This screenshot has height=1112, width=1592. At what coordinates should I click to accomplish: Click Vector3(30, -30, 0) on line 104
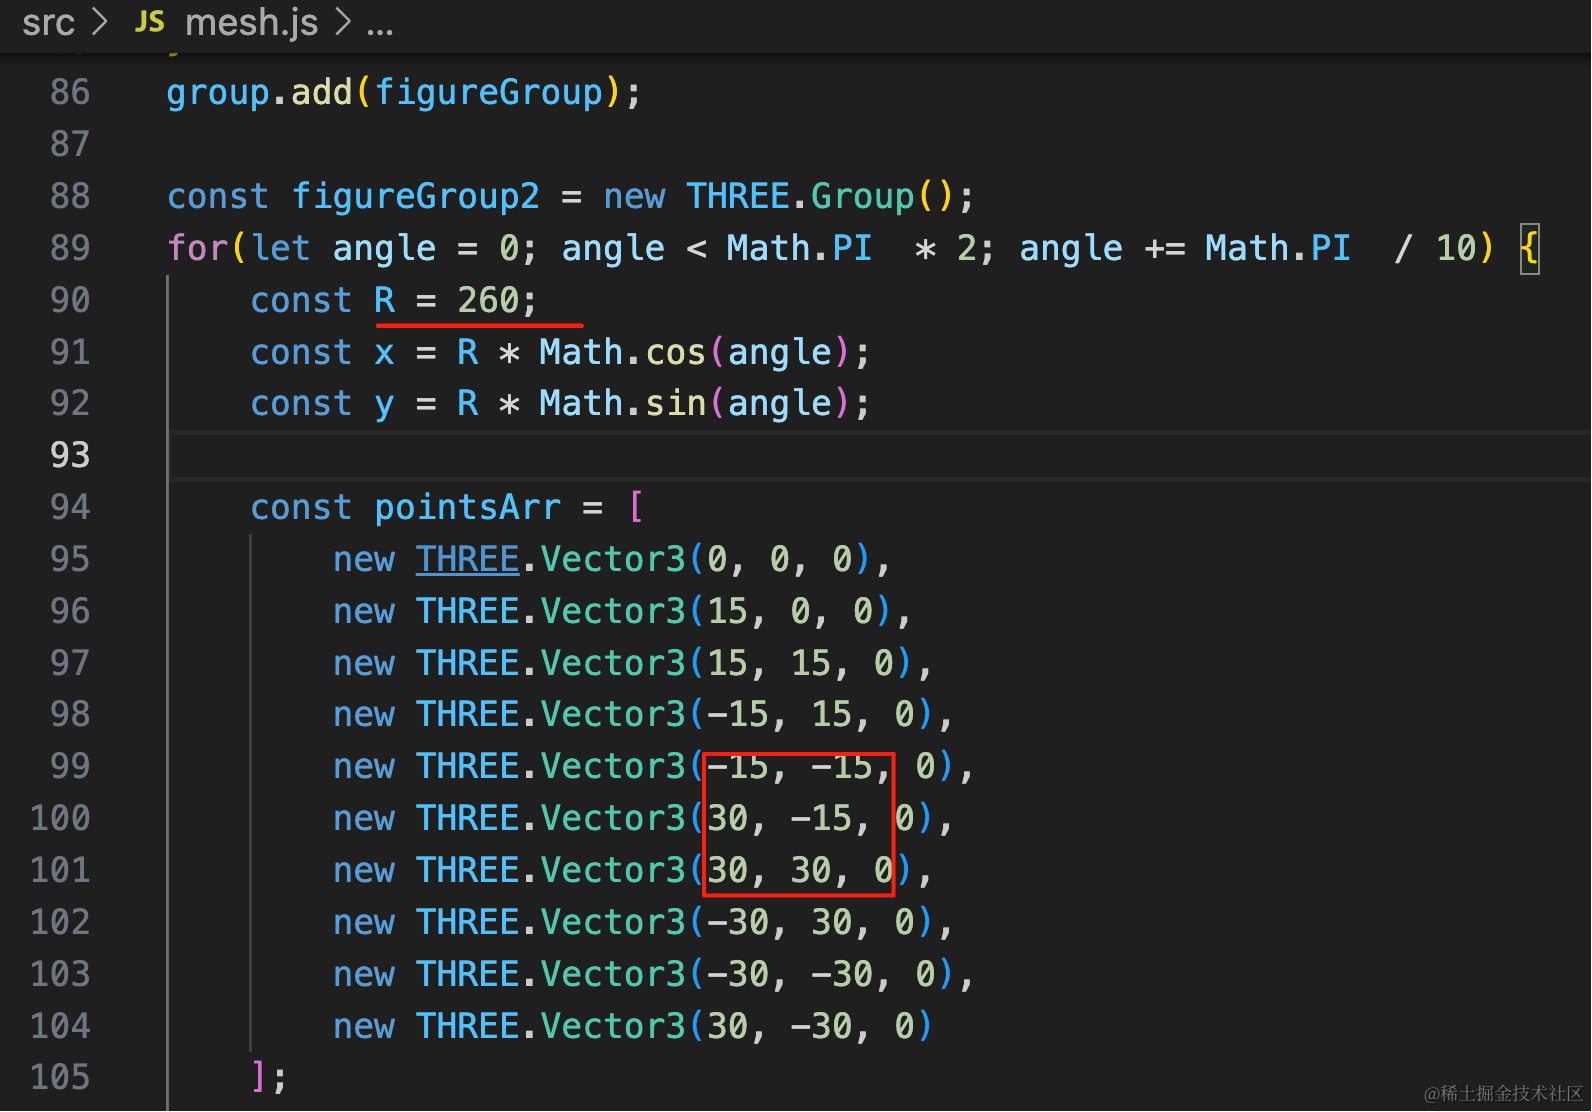tap(737, 1026)
